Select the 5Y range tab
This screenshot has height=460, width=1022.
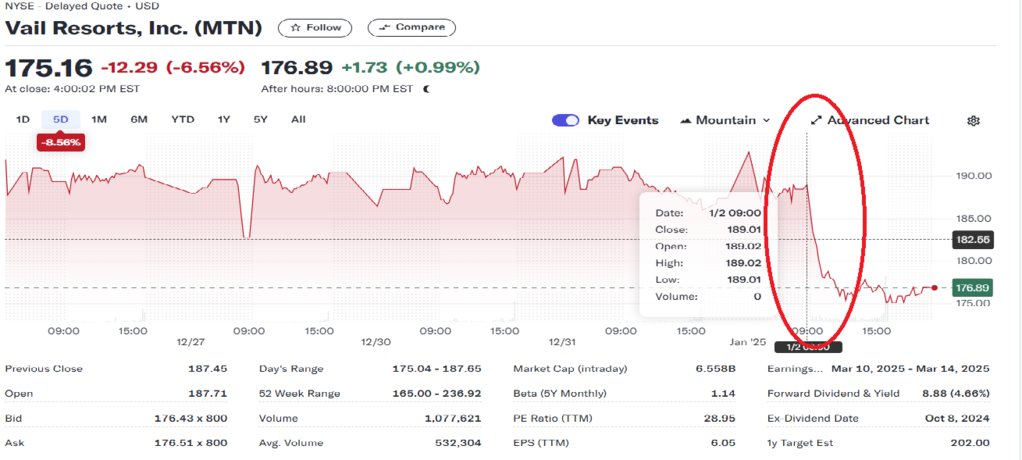coord(261,119)
